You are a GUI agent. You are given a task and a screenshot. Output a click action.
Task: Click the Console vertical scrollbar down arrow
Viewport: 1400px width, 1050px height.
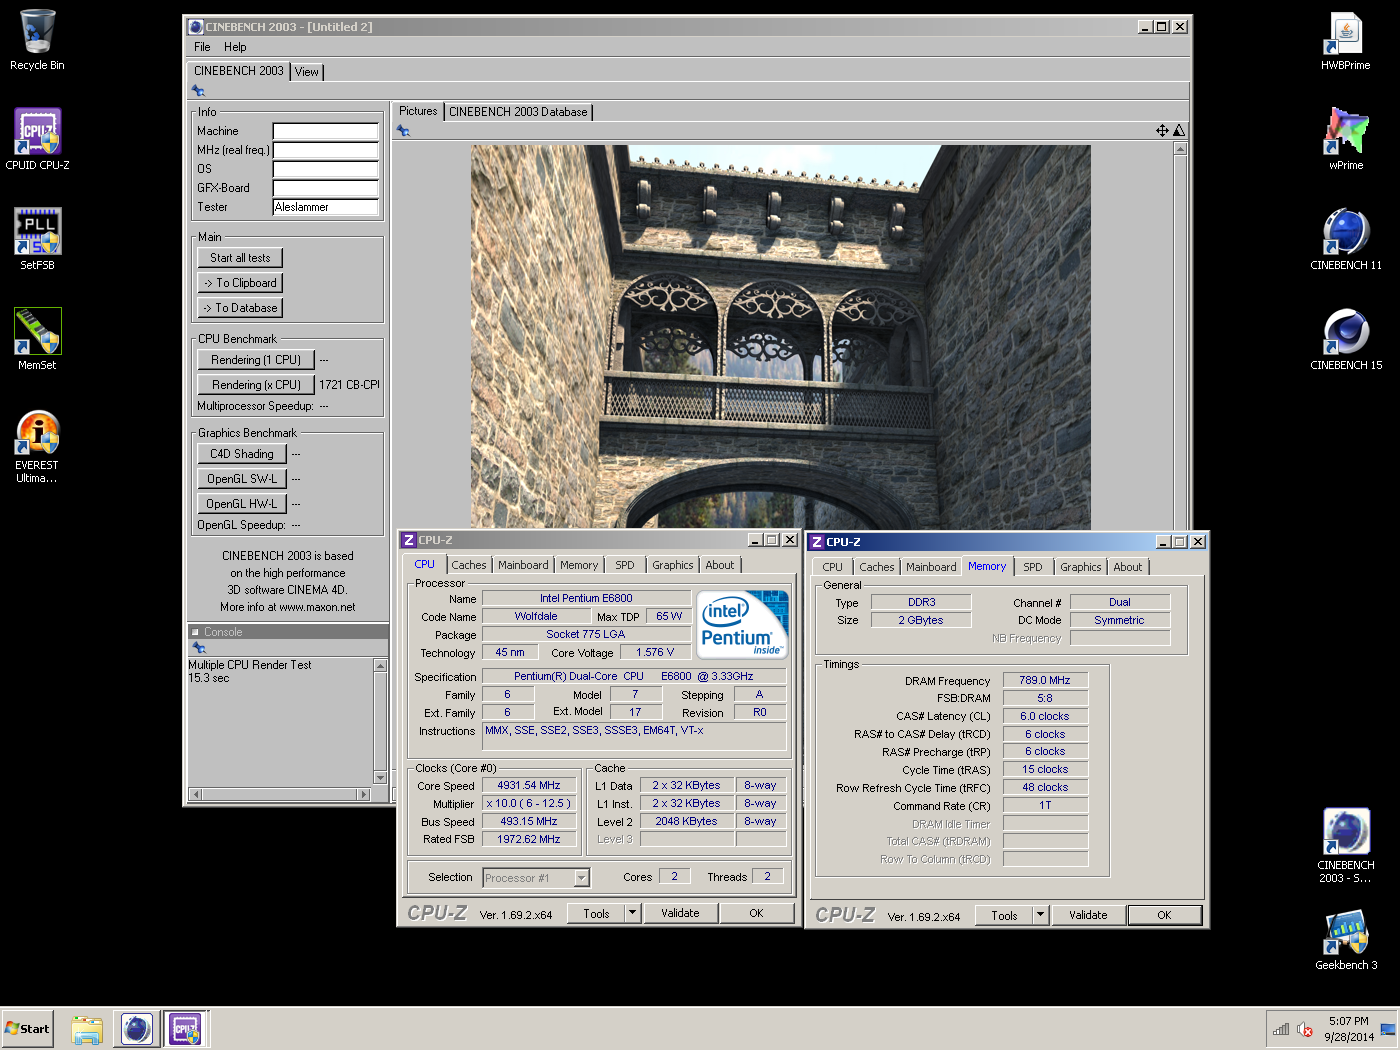tap(380, 777)
